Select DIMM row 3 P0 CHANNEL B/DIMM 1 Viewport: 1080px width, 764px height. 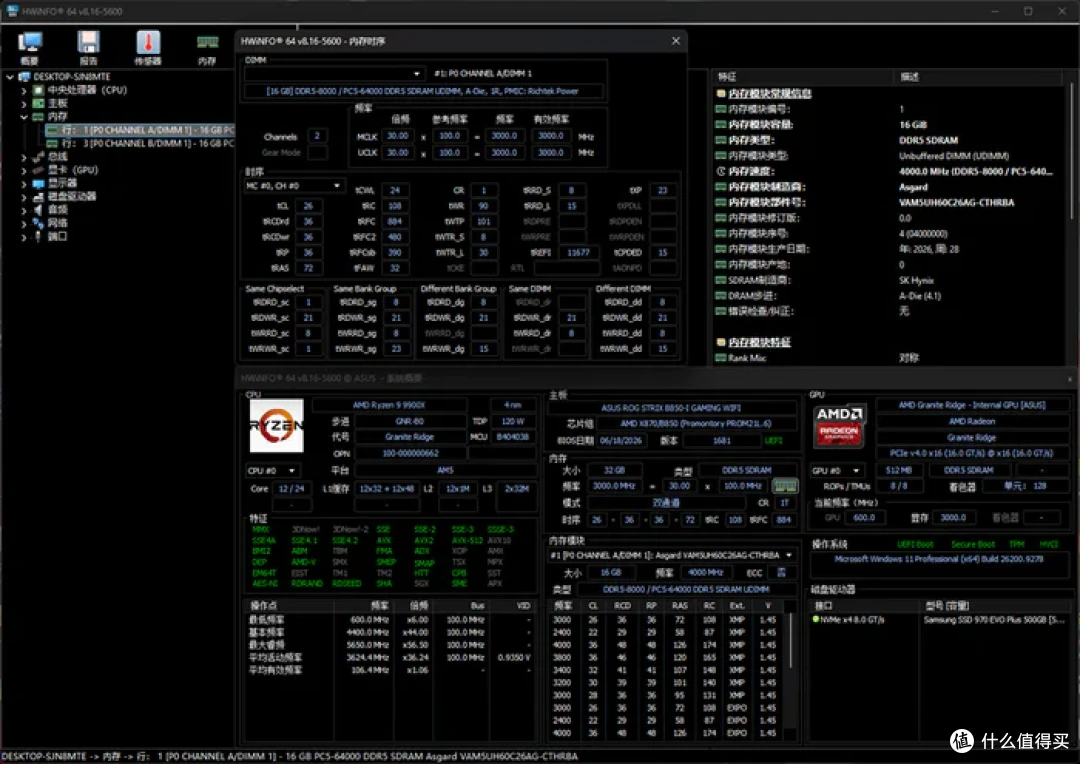(x=141, y=143)
